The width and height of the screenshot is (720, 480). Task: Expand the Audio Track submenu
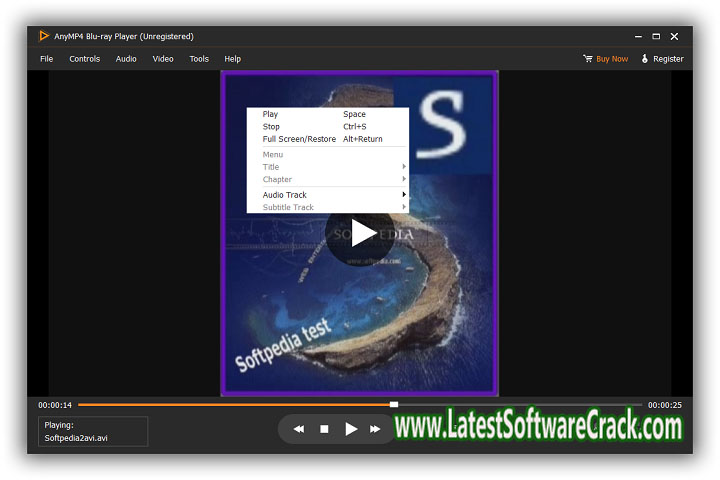tap(404, 195)
